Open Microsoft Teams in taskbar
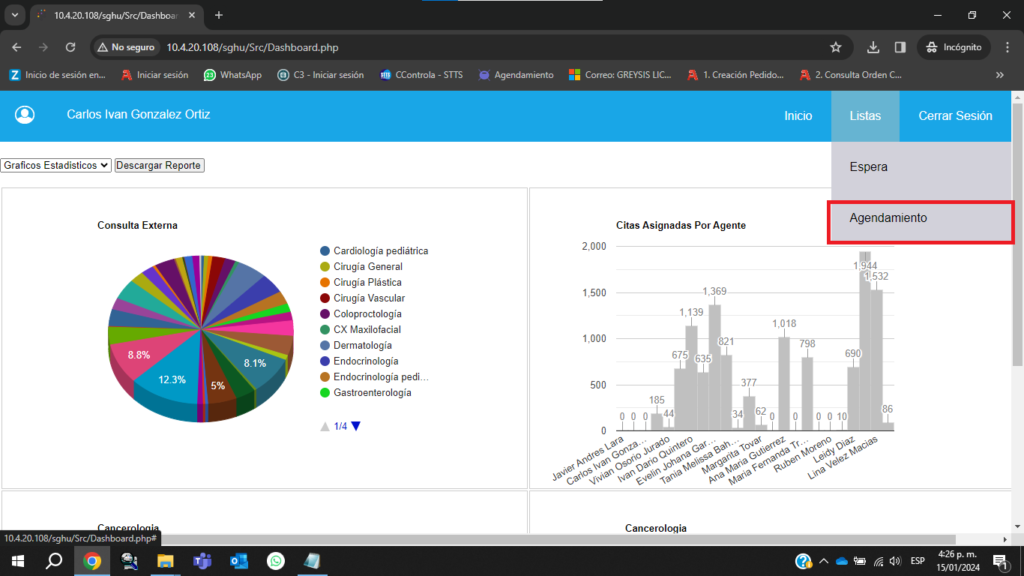The image size is (1024, 576). click(x=202, y=562)
